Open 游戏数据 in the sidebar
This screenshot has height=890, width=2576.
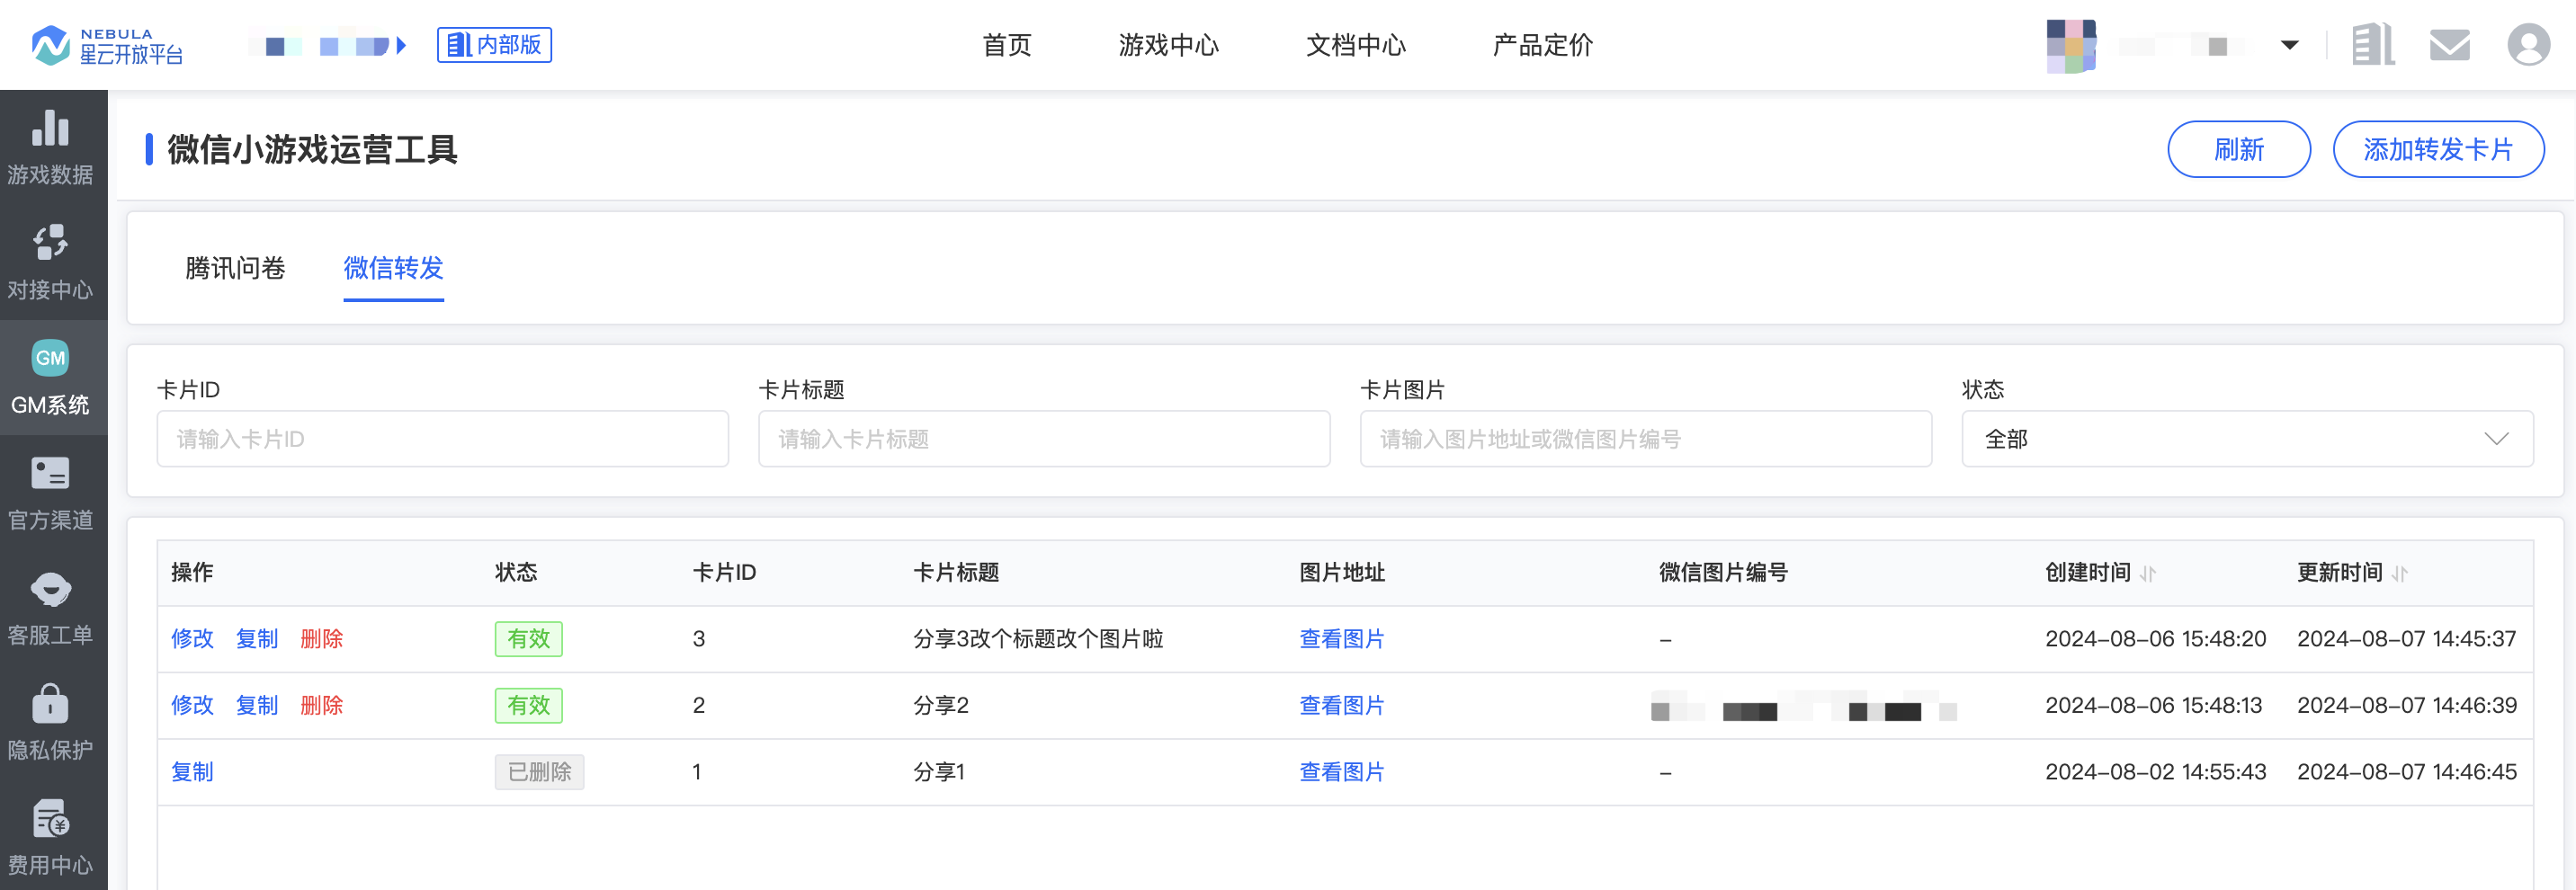[50, 148]
